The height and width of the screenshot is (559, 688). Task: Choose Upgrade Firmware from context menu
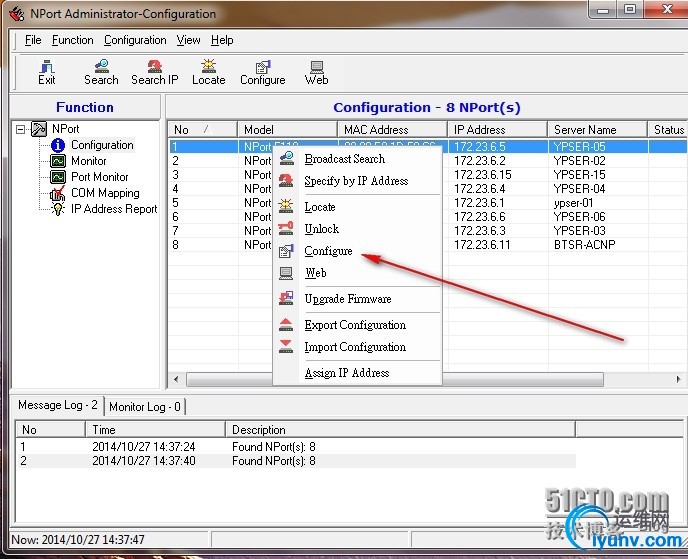348,299
